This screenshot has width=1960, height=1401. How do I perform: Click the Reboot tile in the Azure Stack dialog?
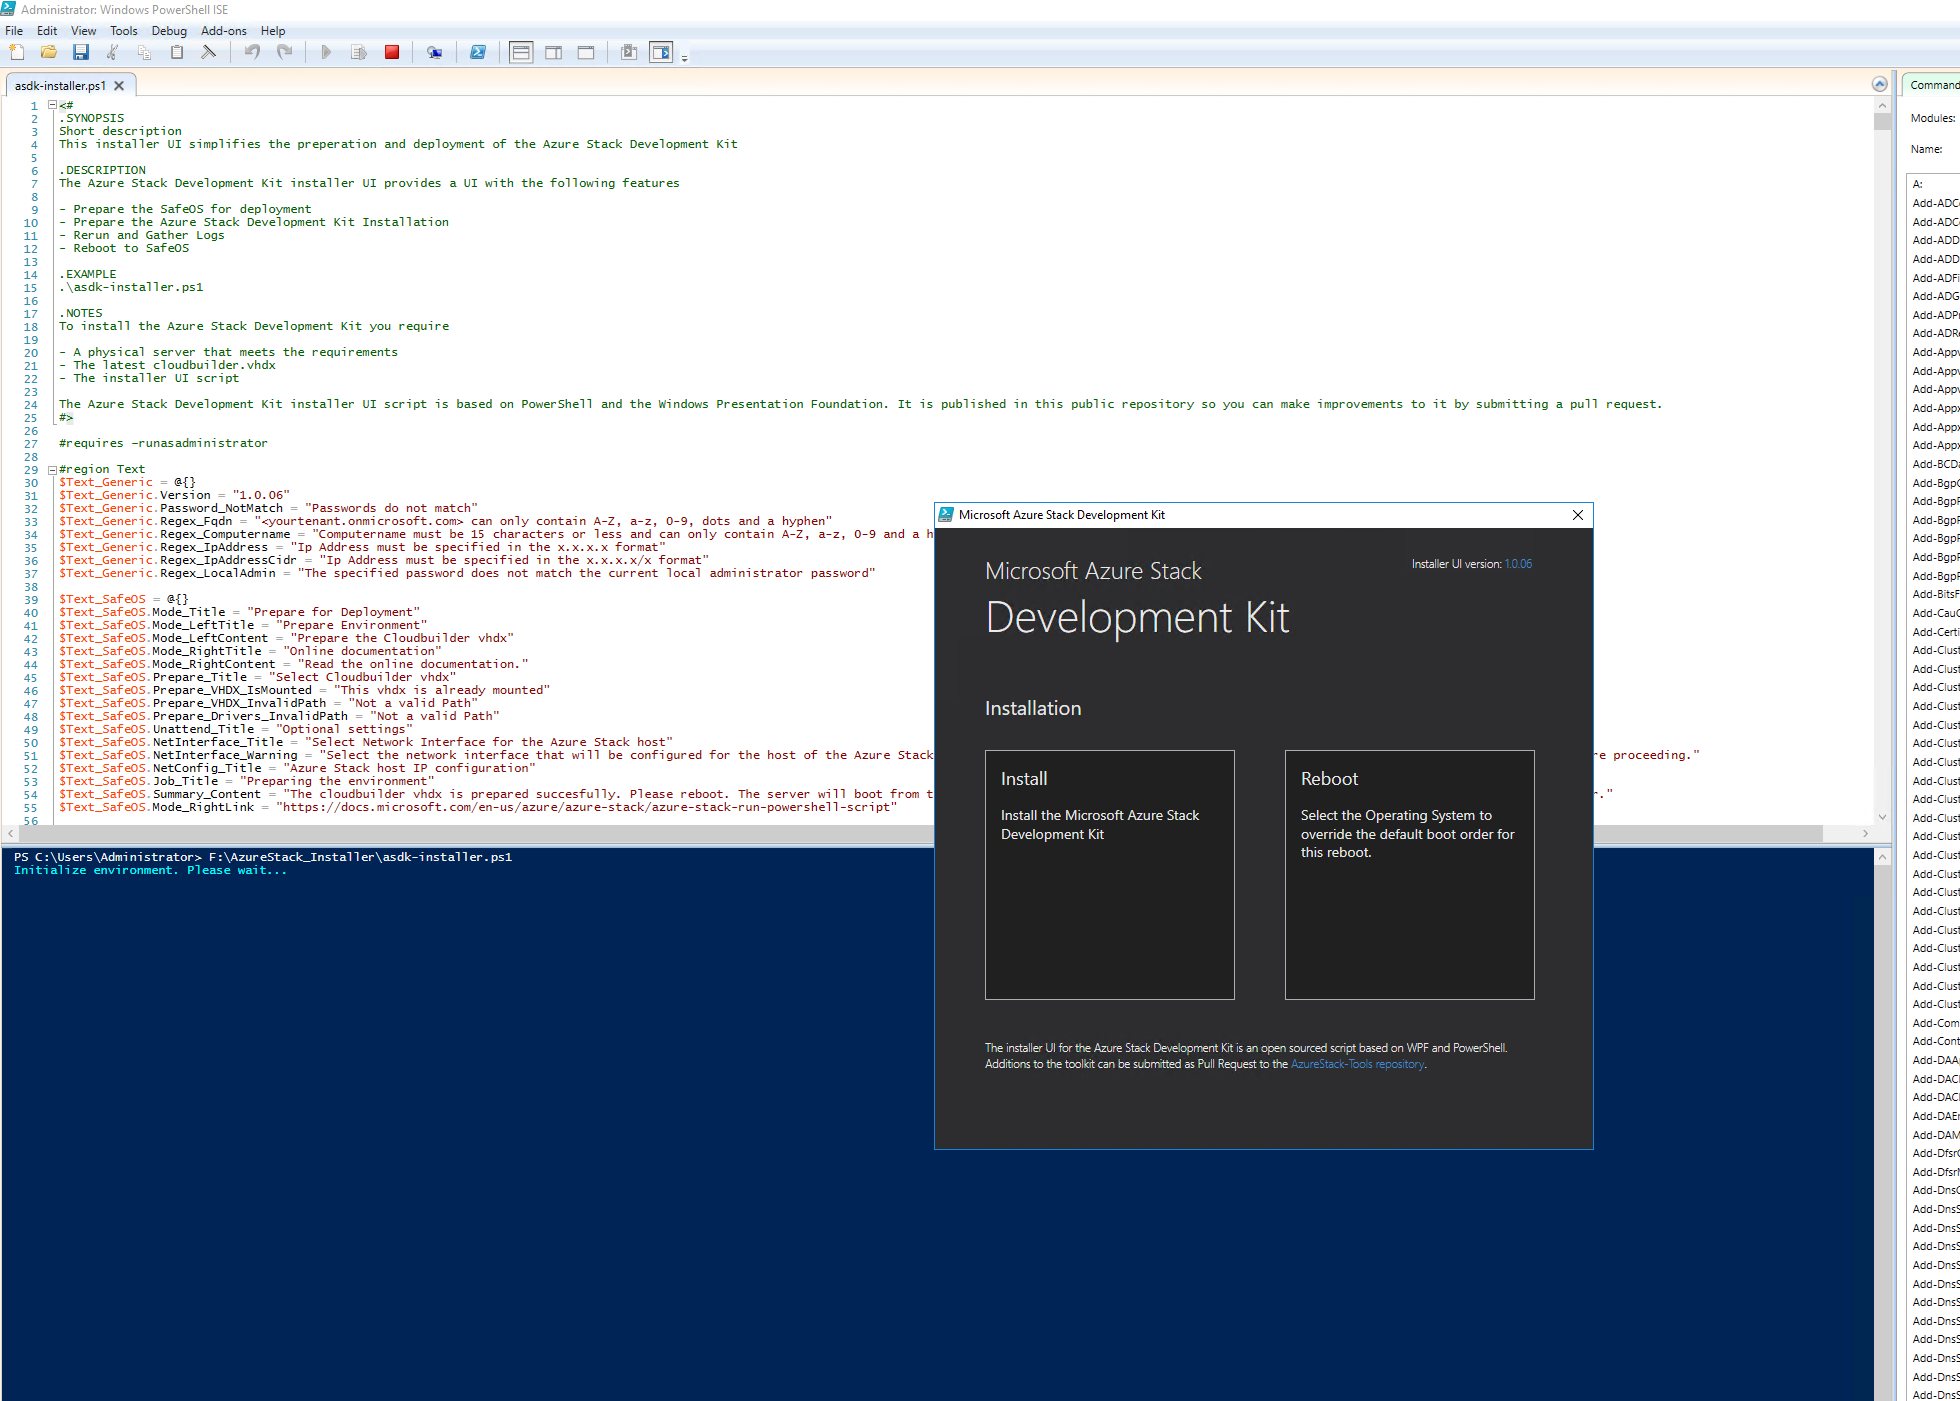1409,875
